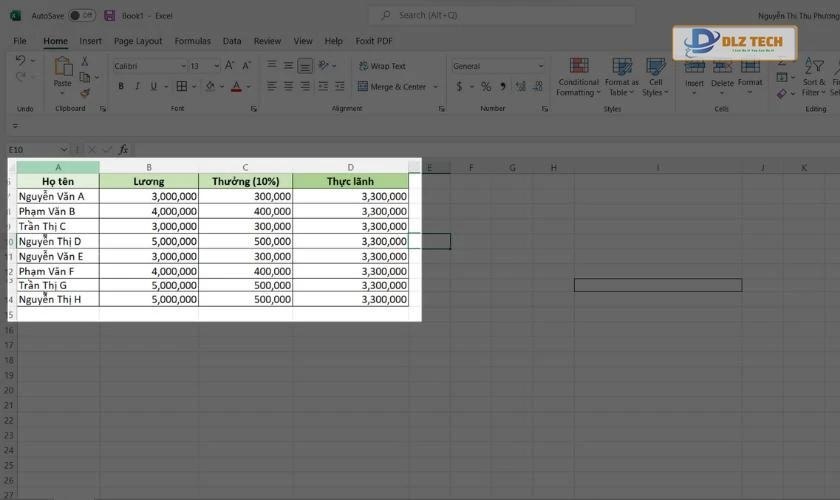Select the cell containing Nguyễn Văn A
This screenshot has width=840, height=500.
[57, 196]
